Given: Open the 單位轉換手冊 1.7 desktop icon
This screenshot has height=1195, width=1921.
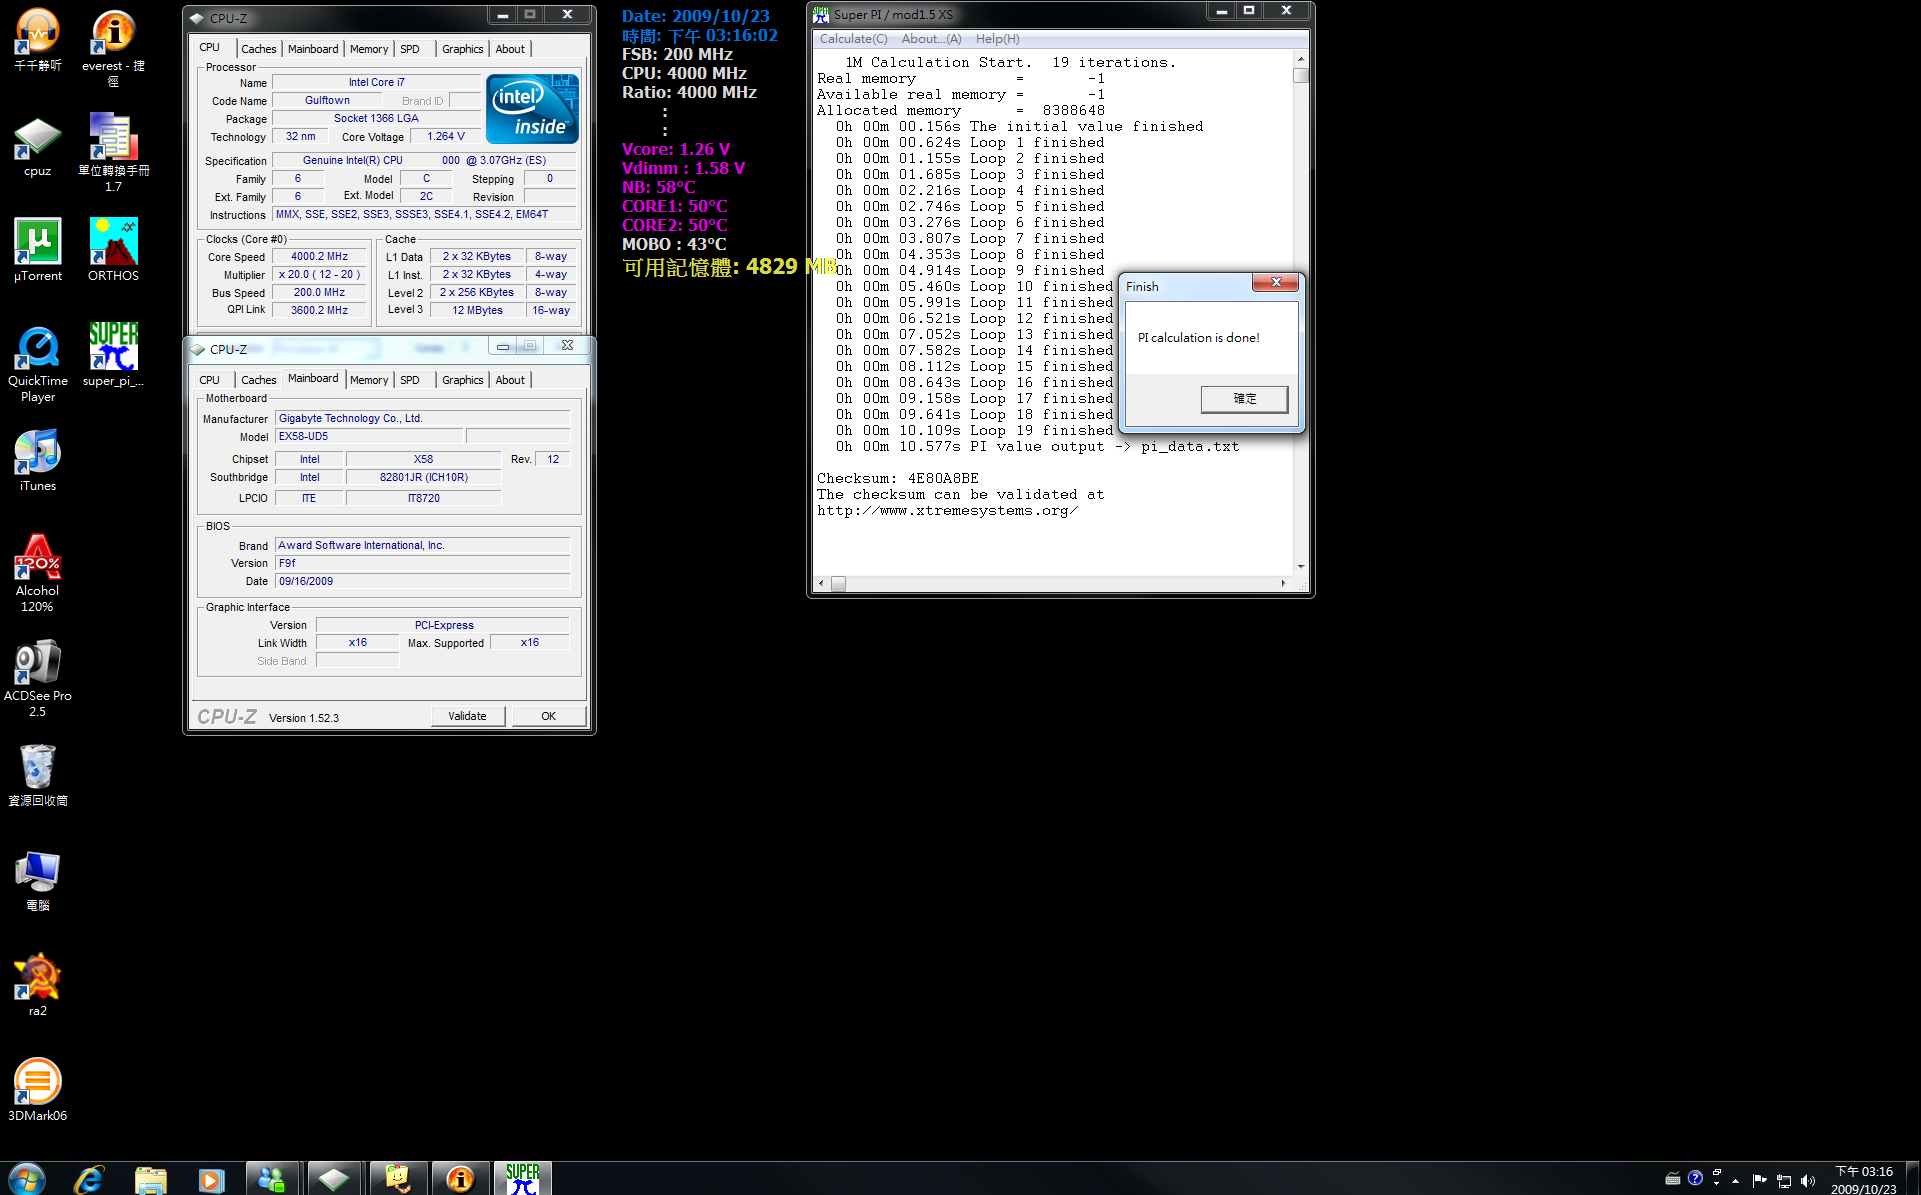Looking at the screenshot, I should click(113, 153).
